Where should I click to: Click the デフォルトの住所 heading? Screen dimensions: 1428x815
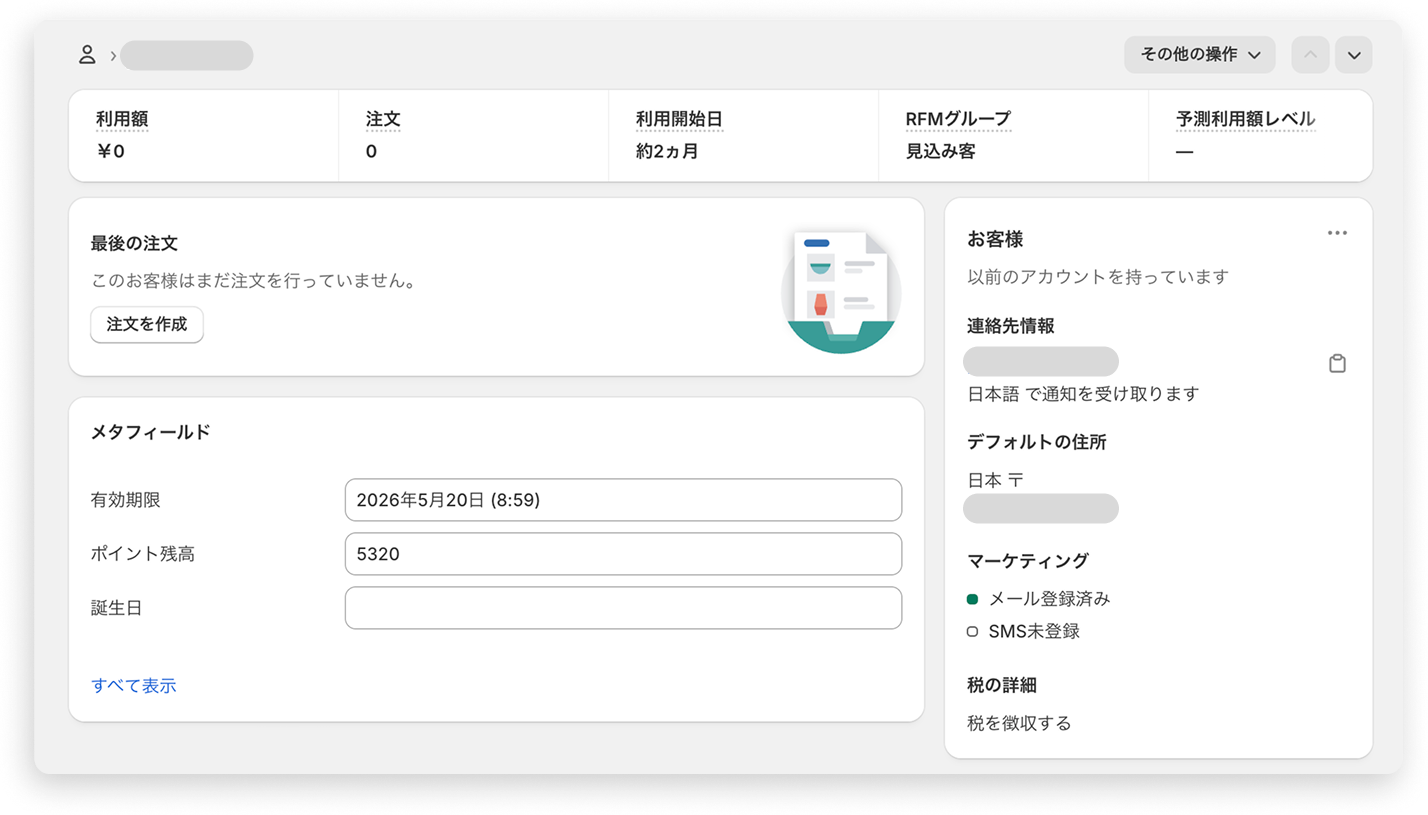(x=1036, y=442)
